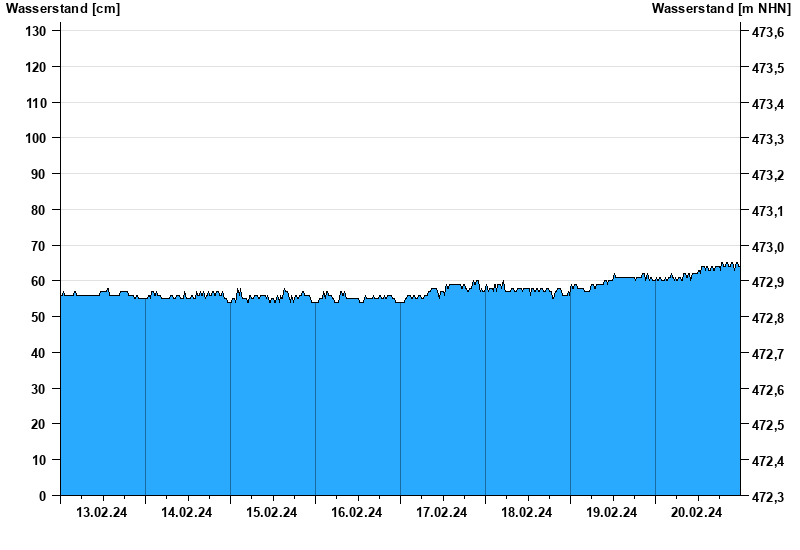Pick the date label 16.02.24

[357, 512]
